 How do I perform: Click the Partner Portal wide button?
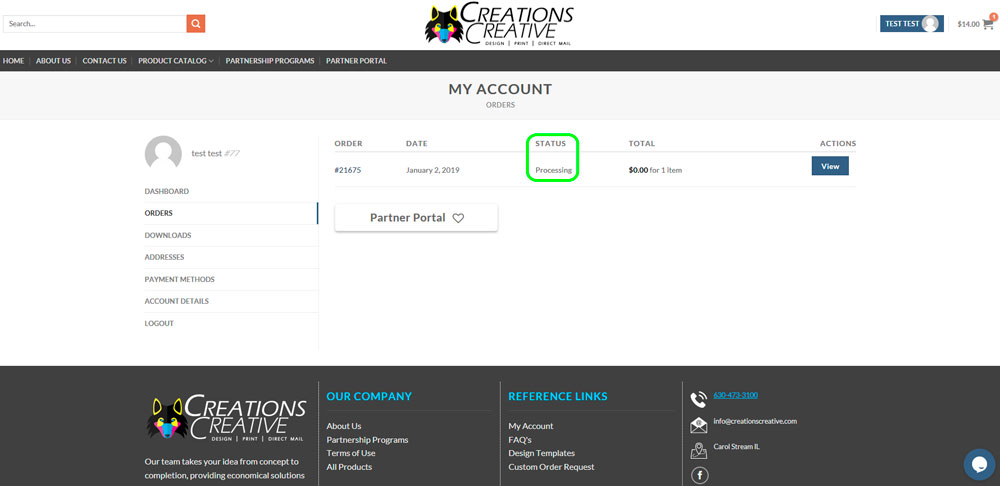415,218
